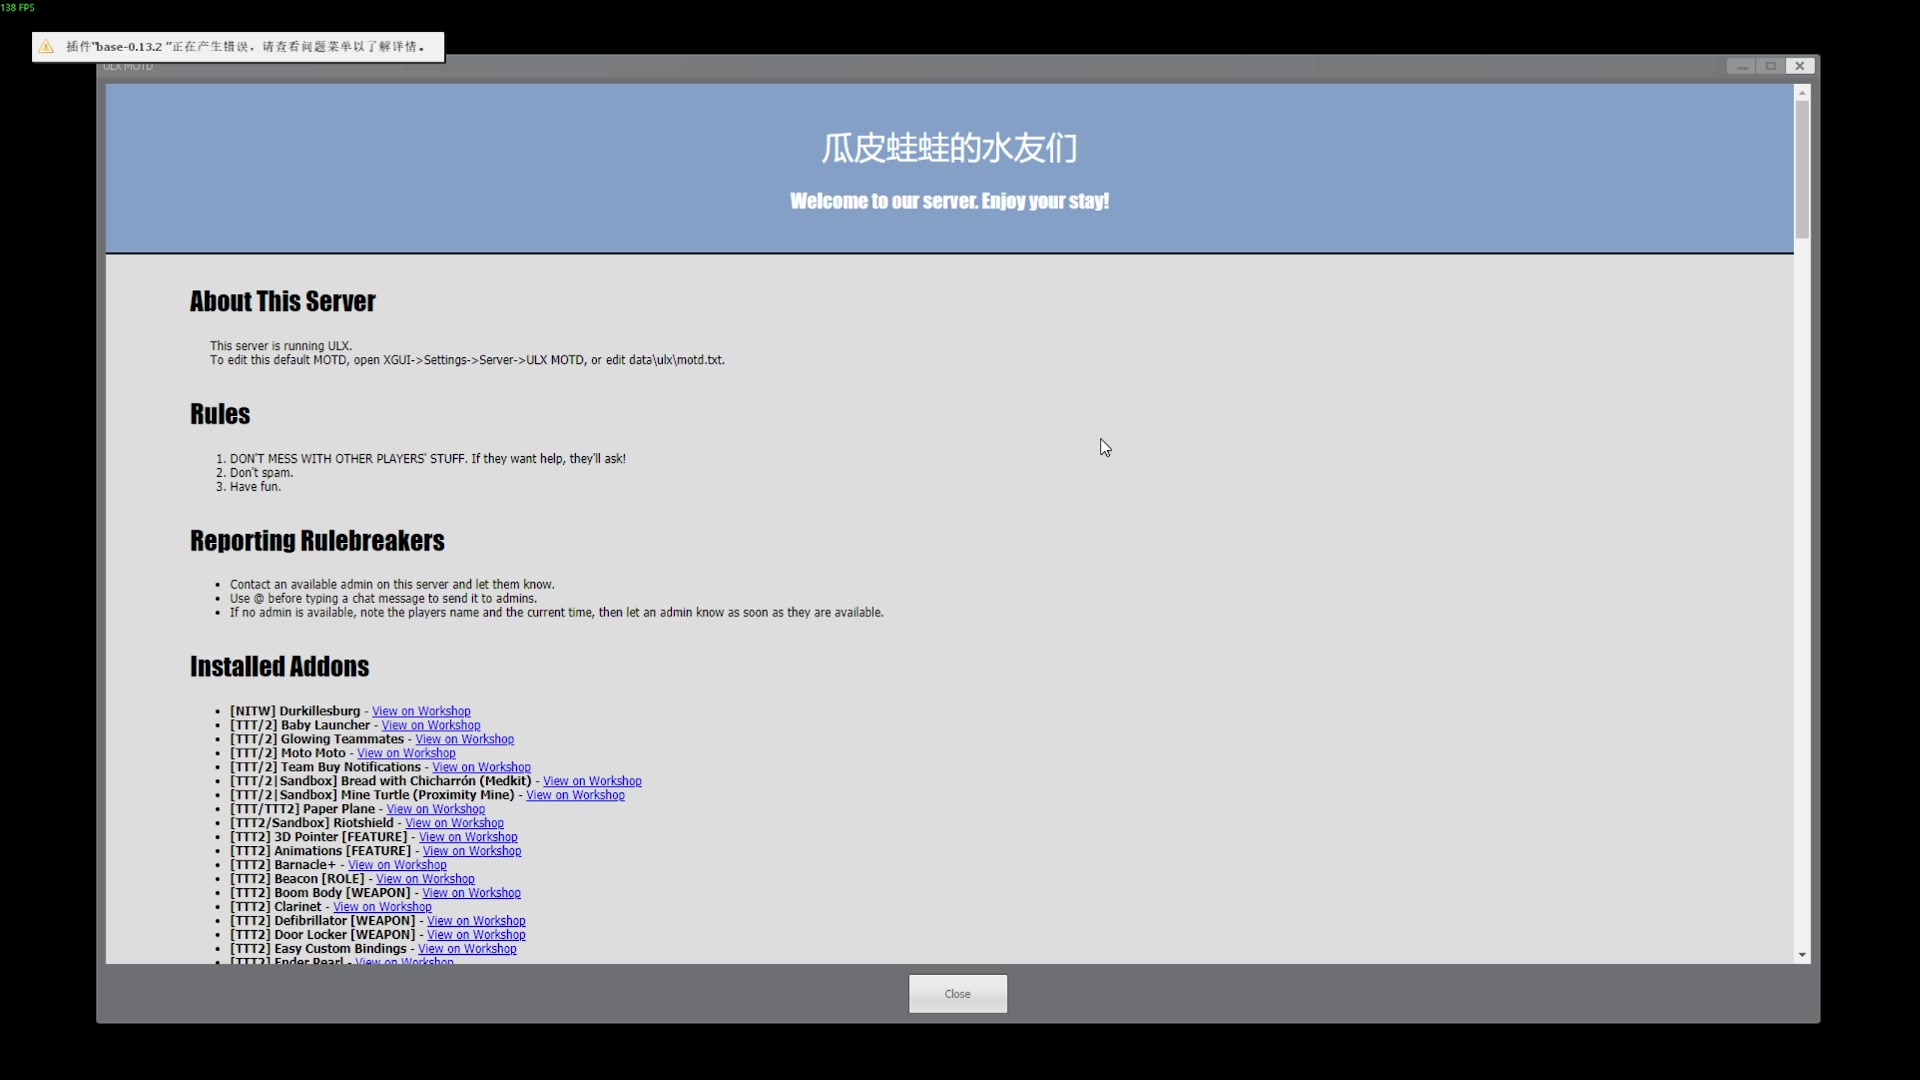This screenshot has width=1920, height=1080.
Task: Open Workshop link for Paper Plane
Action: click(435, 809)
